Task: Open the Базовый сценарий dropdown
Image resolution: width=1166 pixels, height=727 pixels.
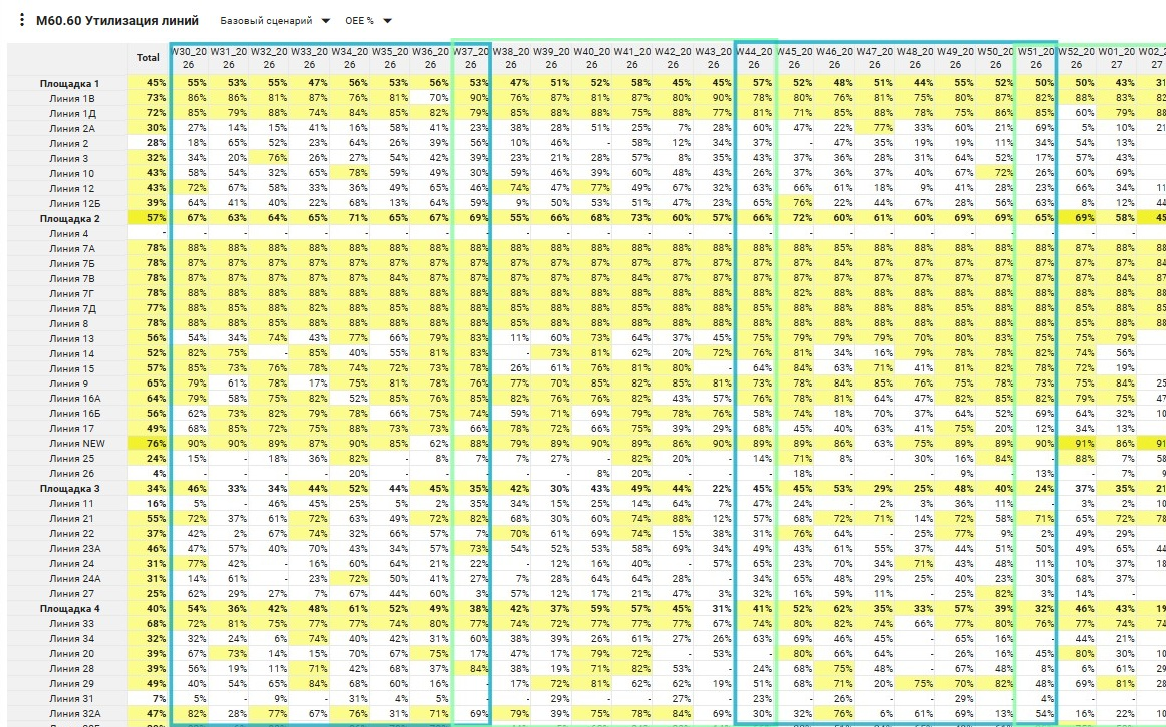Action: pos(274,21)
